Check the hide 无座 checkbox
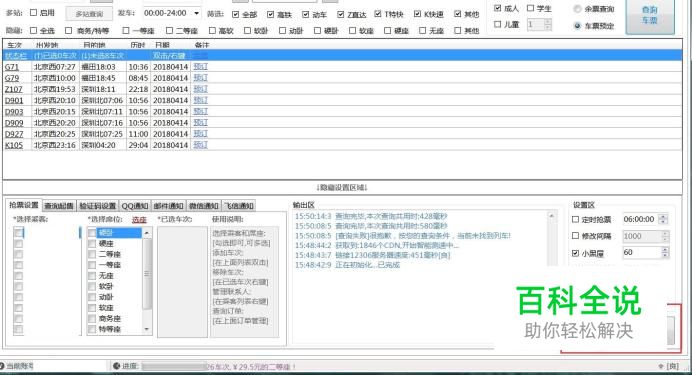This screenshot has width=692, height=375. pos(423,30)
